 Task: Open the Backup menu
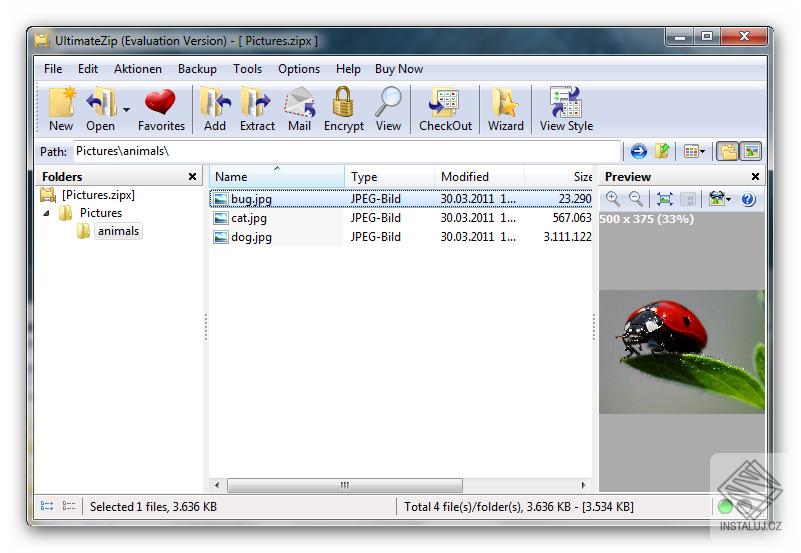197,69
